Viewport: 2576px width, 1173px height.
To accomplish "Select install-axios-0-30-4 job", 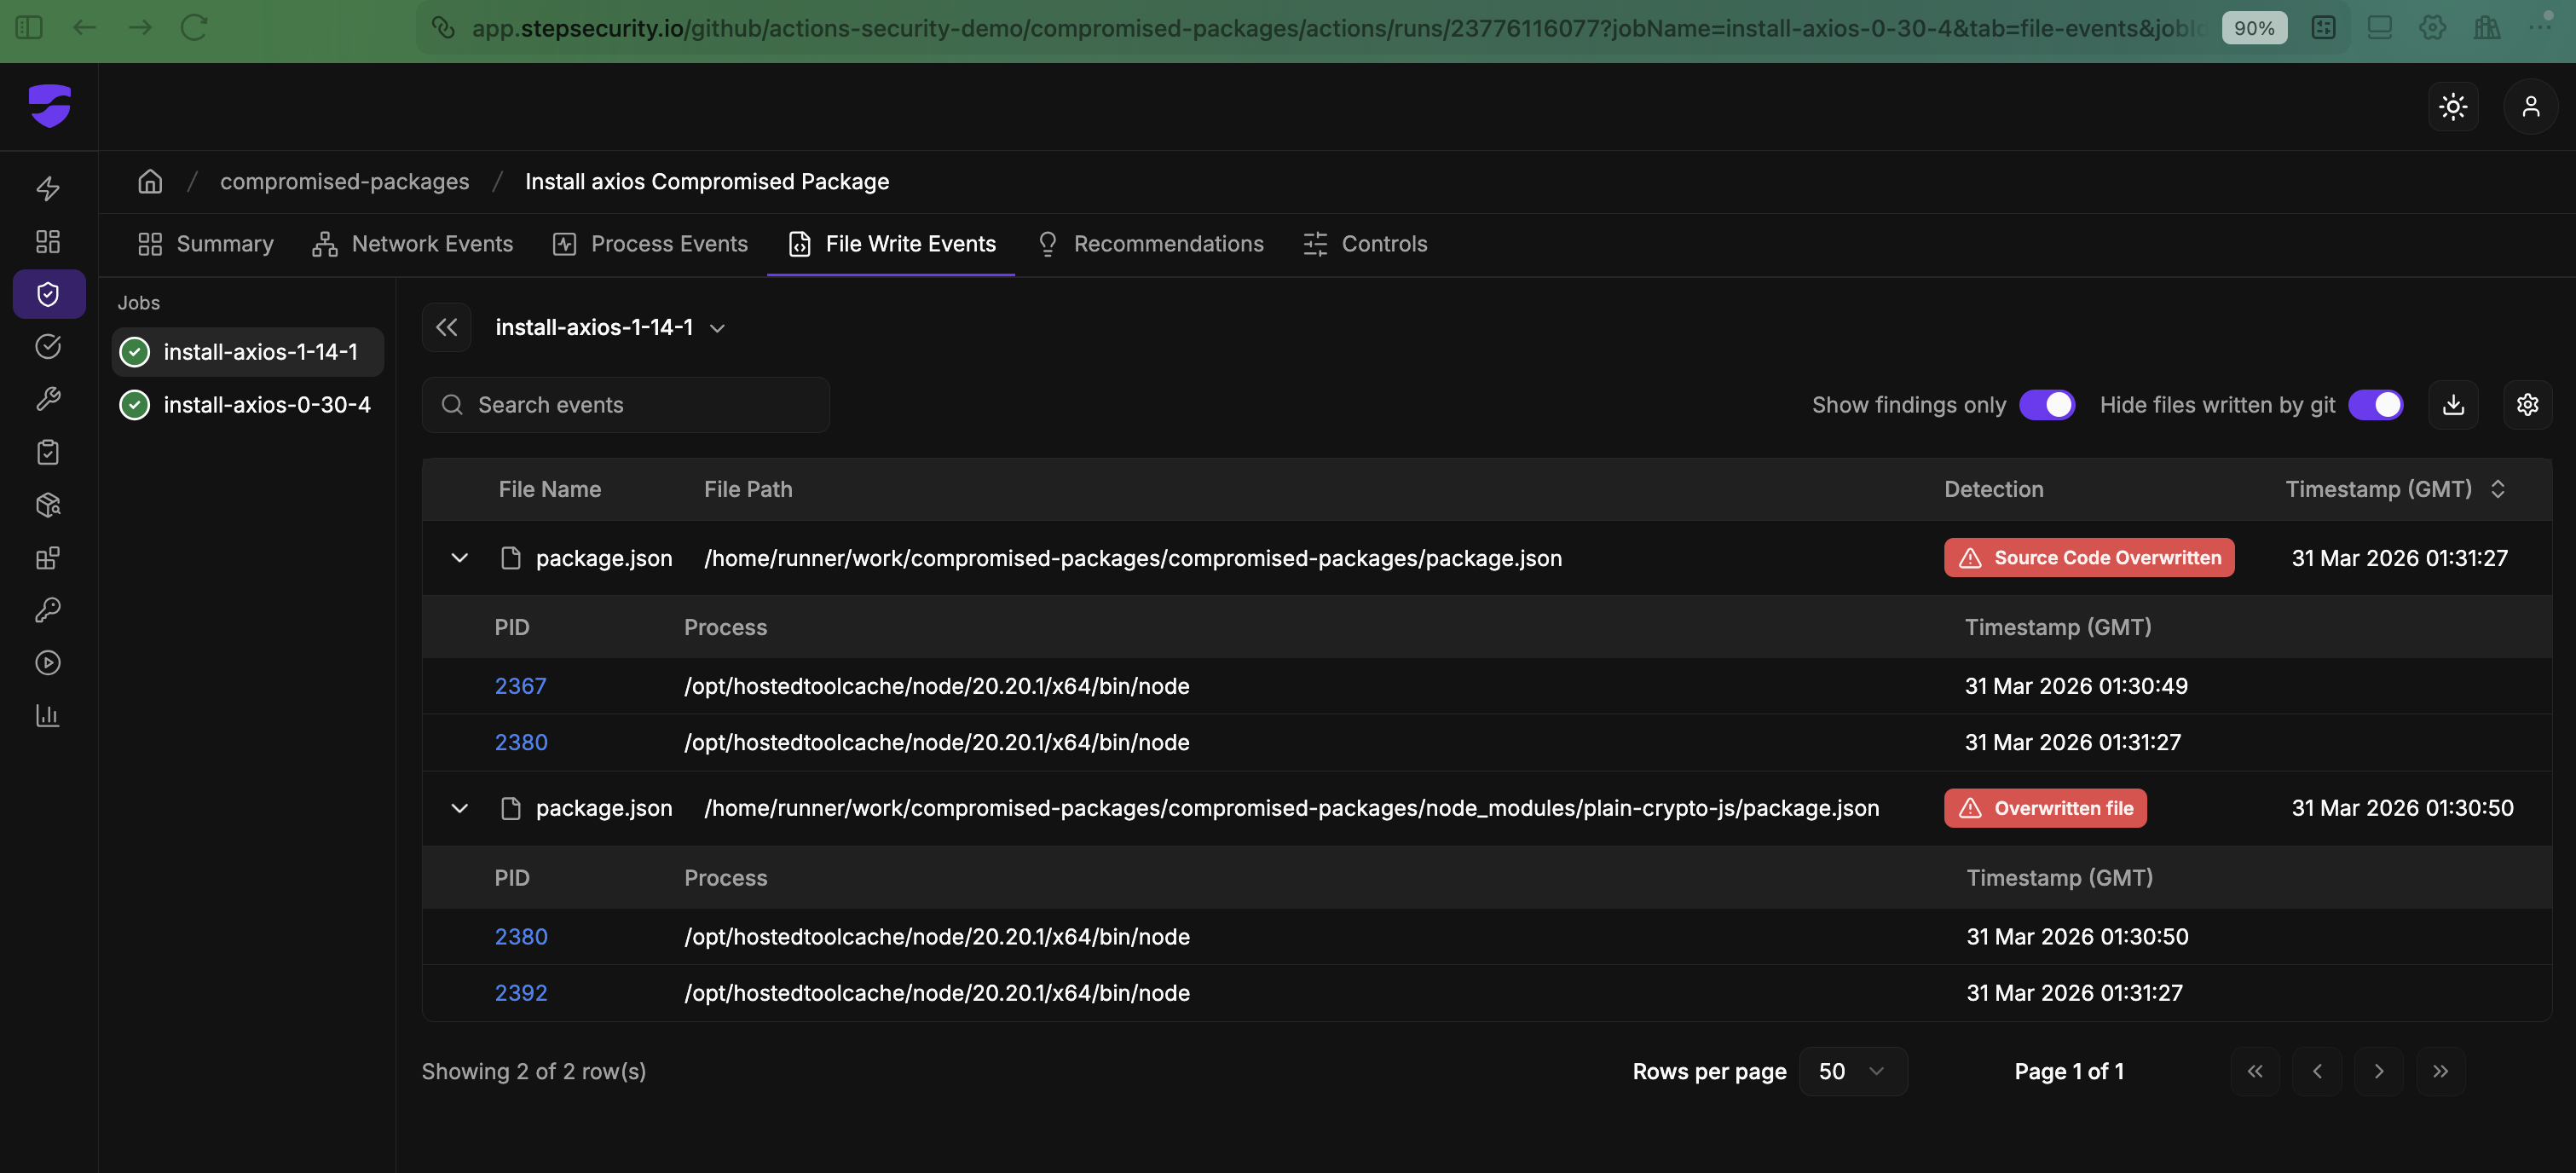I will [266, 405].
